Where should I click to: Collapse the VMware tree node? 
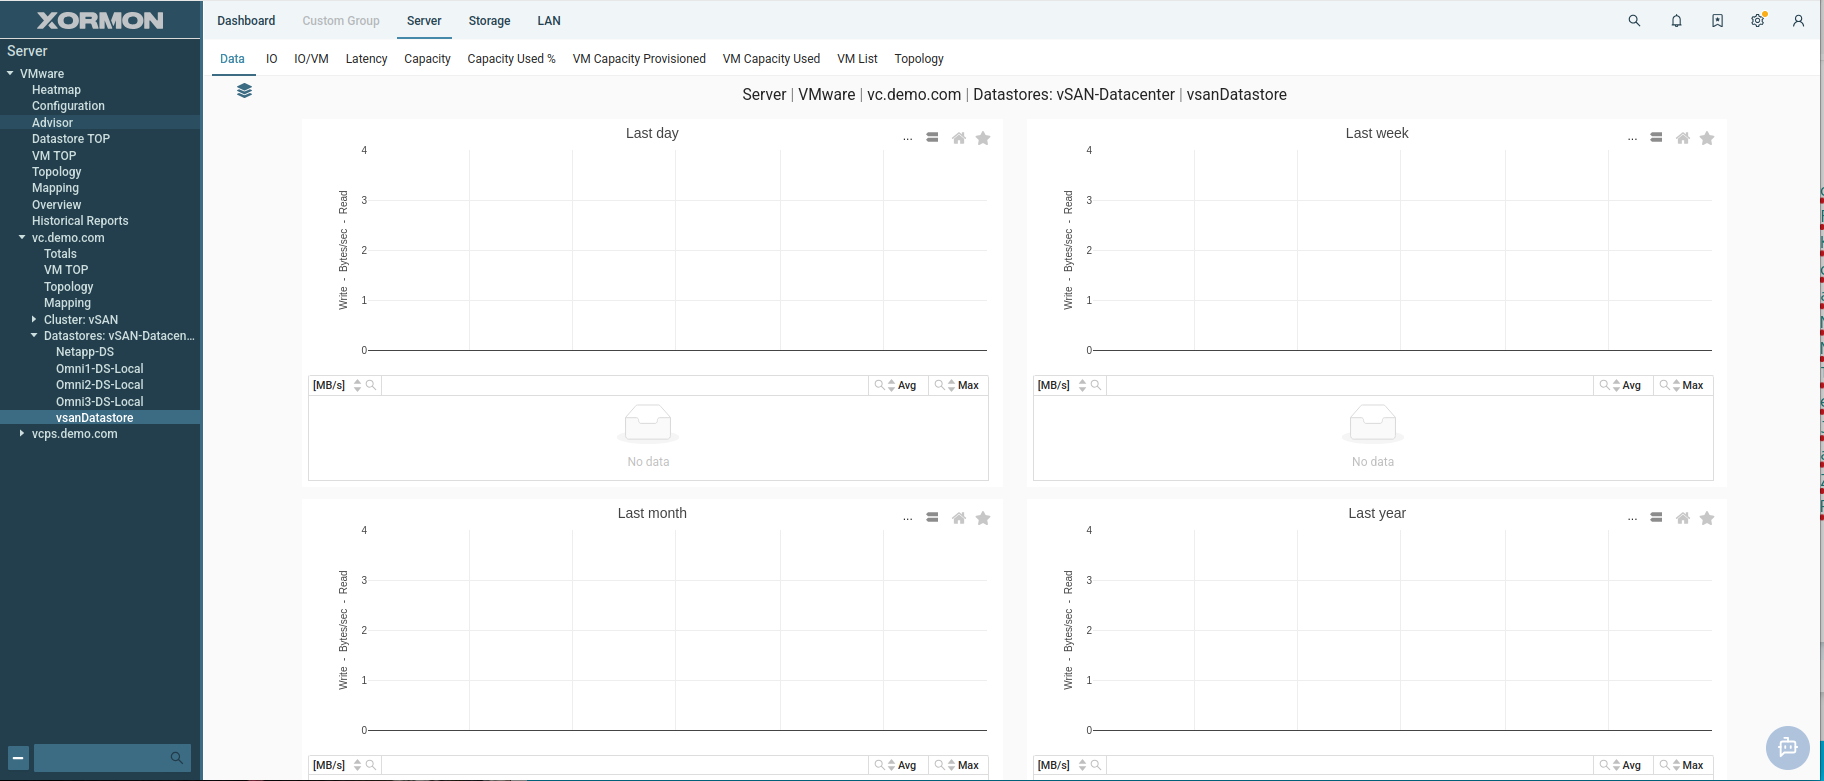pyautogui.click(x=10, y=74)
